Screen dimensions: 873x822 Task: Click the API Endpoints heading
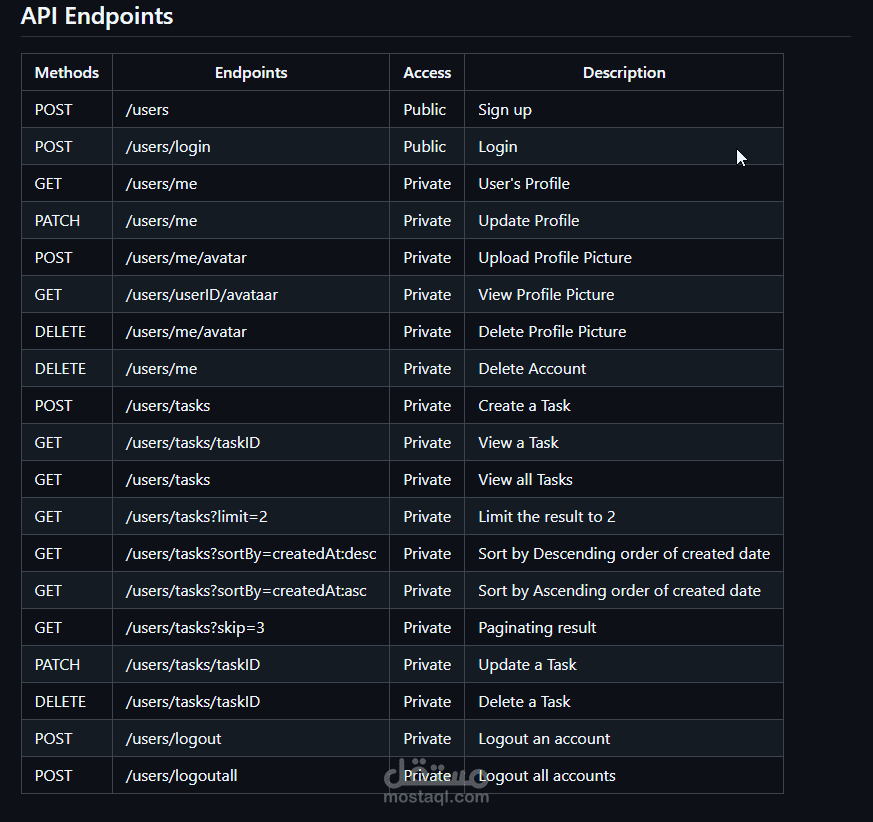[x=97, y=17]
